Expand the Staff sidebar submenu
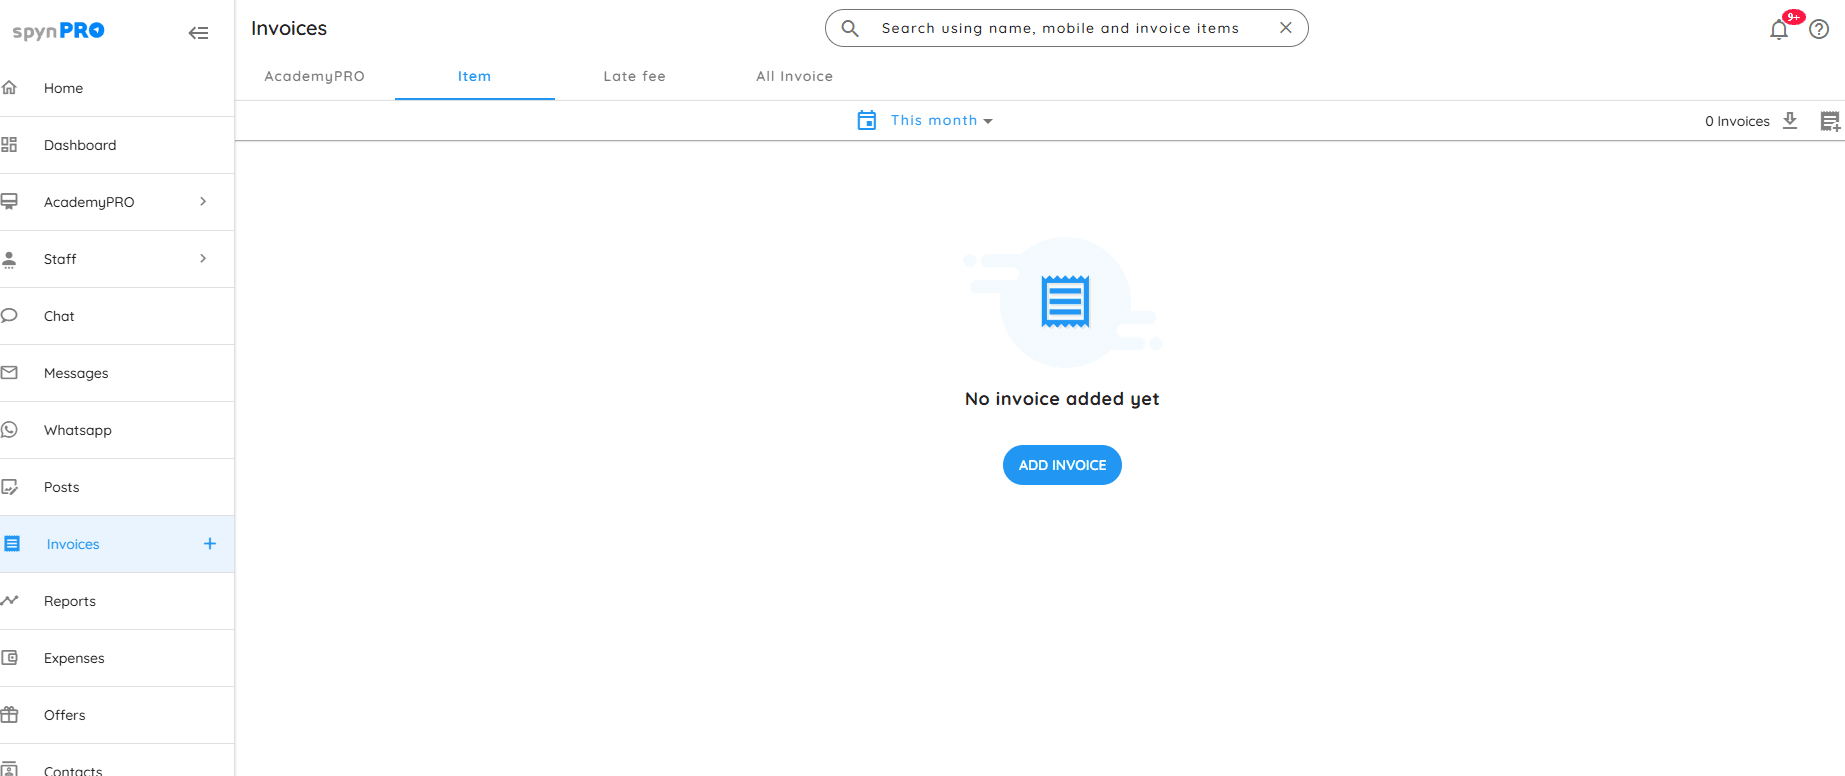This screenshot has width=1845, height=776. pos(203,259)
